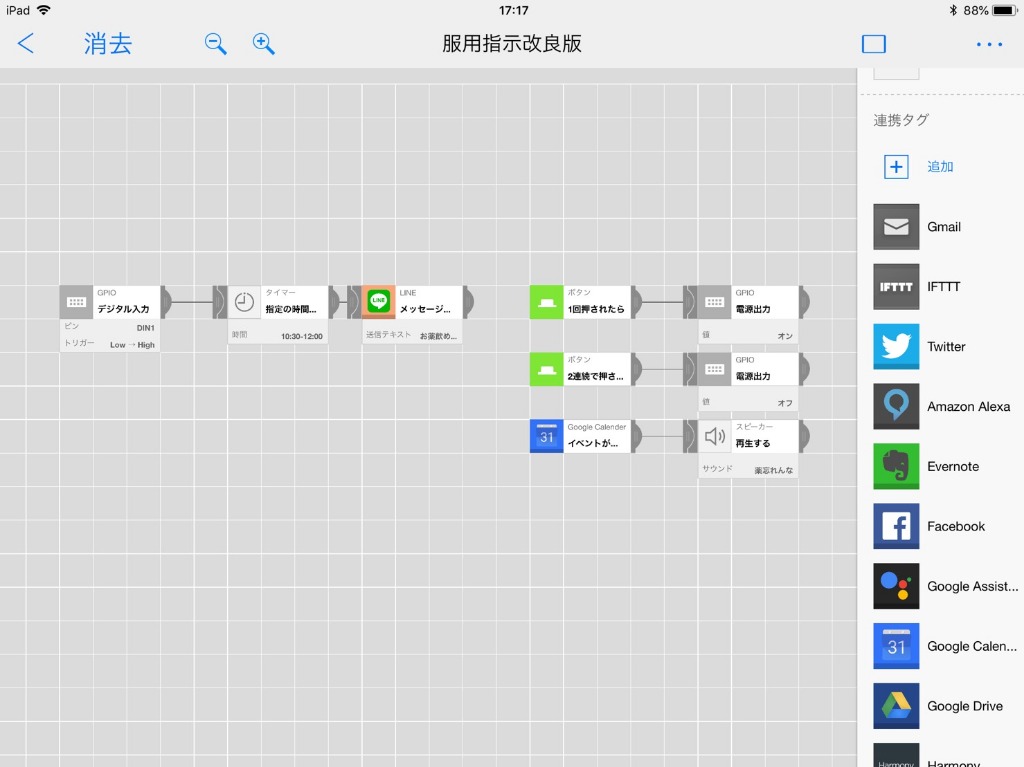
Task: Tap the オフ value of 電源出力
Action: click(785, 403)
